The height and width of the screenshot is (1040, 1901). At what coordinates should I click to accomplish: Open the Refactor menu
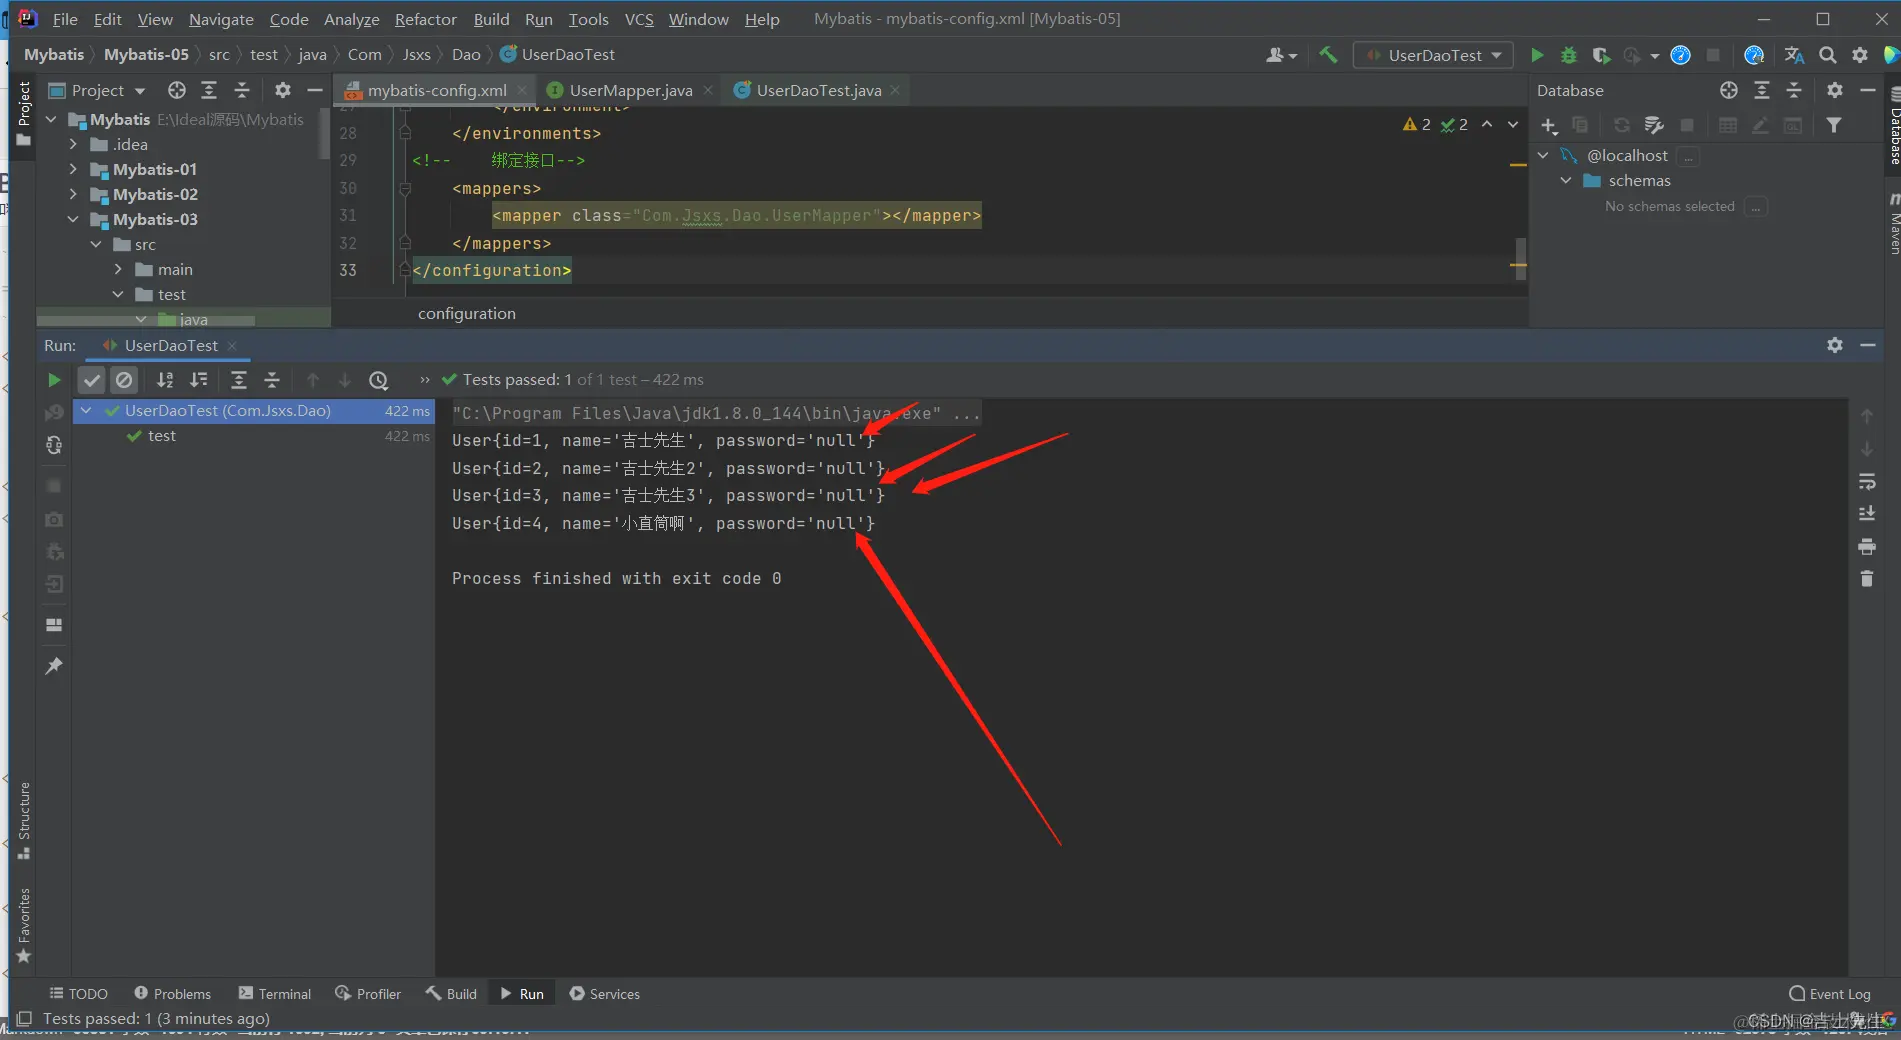click(425, 19)
